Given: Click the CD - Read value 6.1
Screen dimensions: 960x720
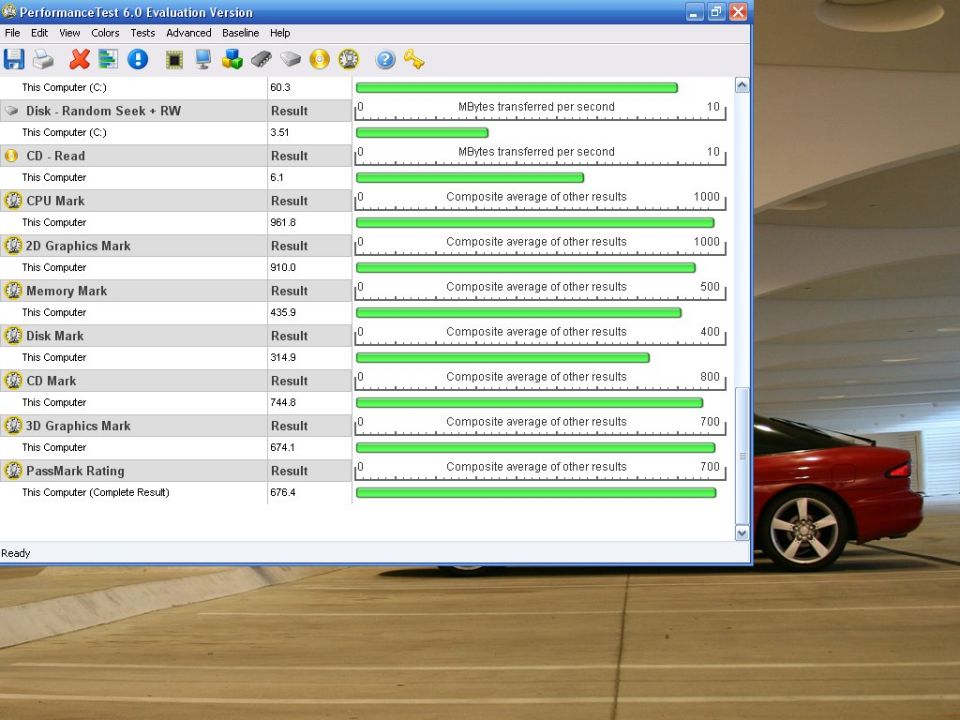Looking at the screenshot, I should 277,178.
